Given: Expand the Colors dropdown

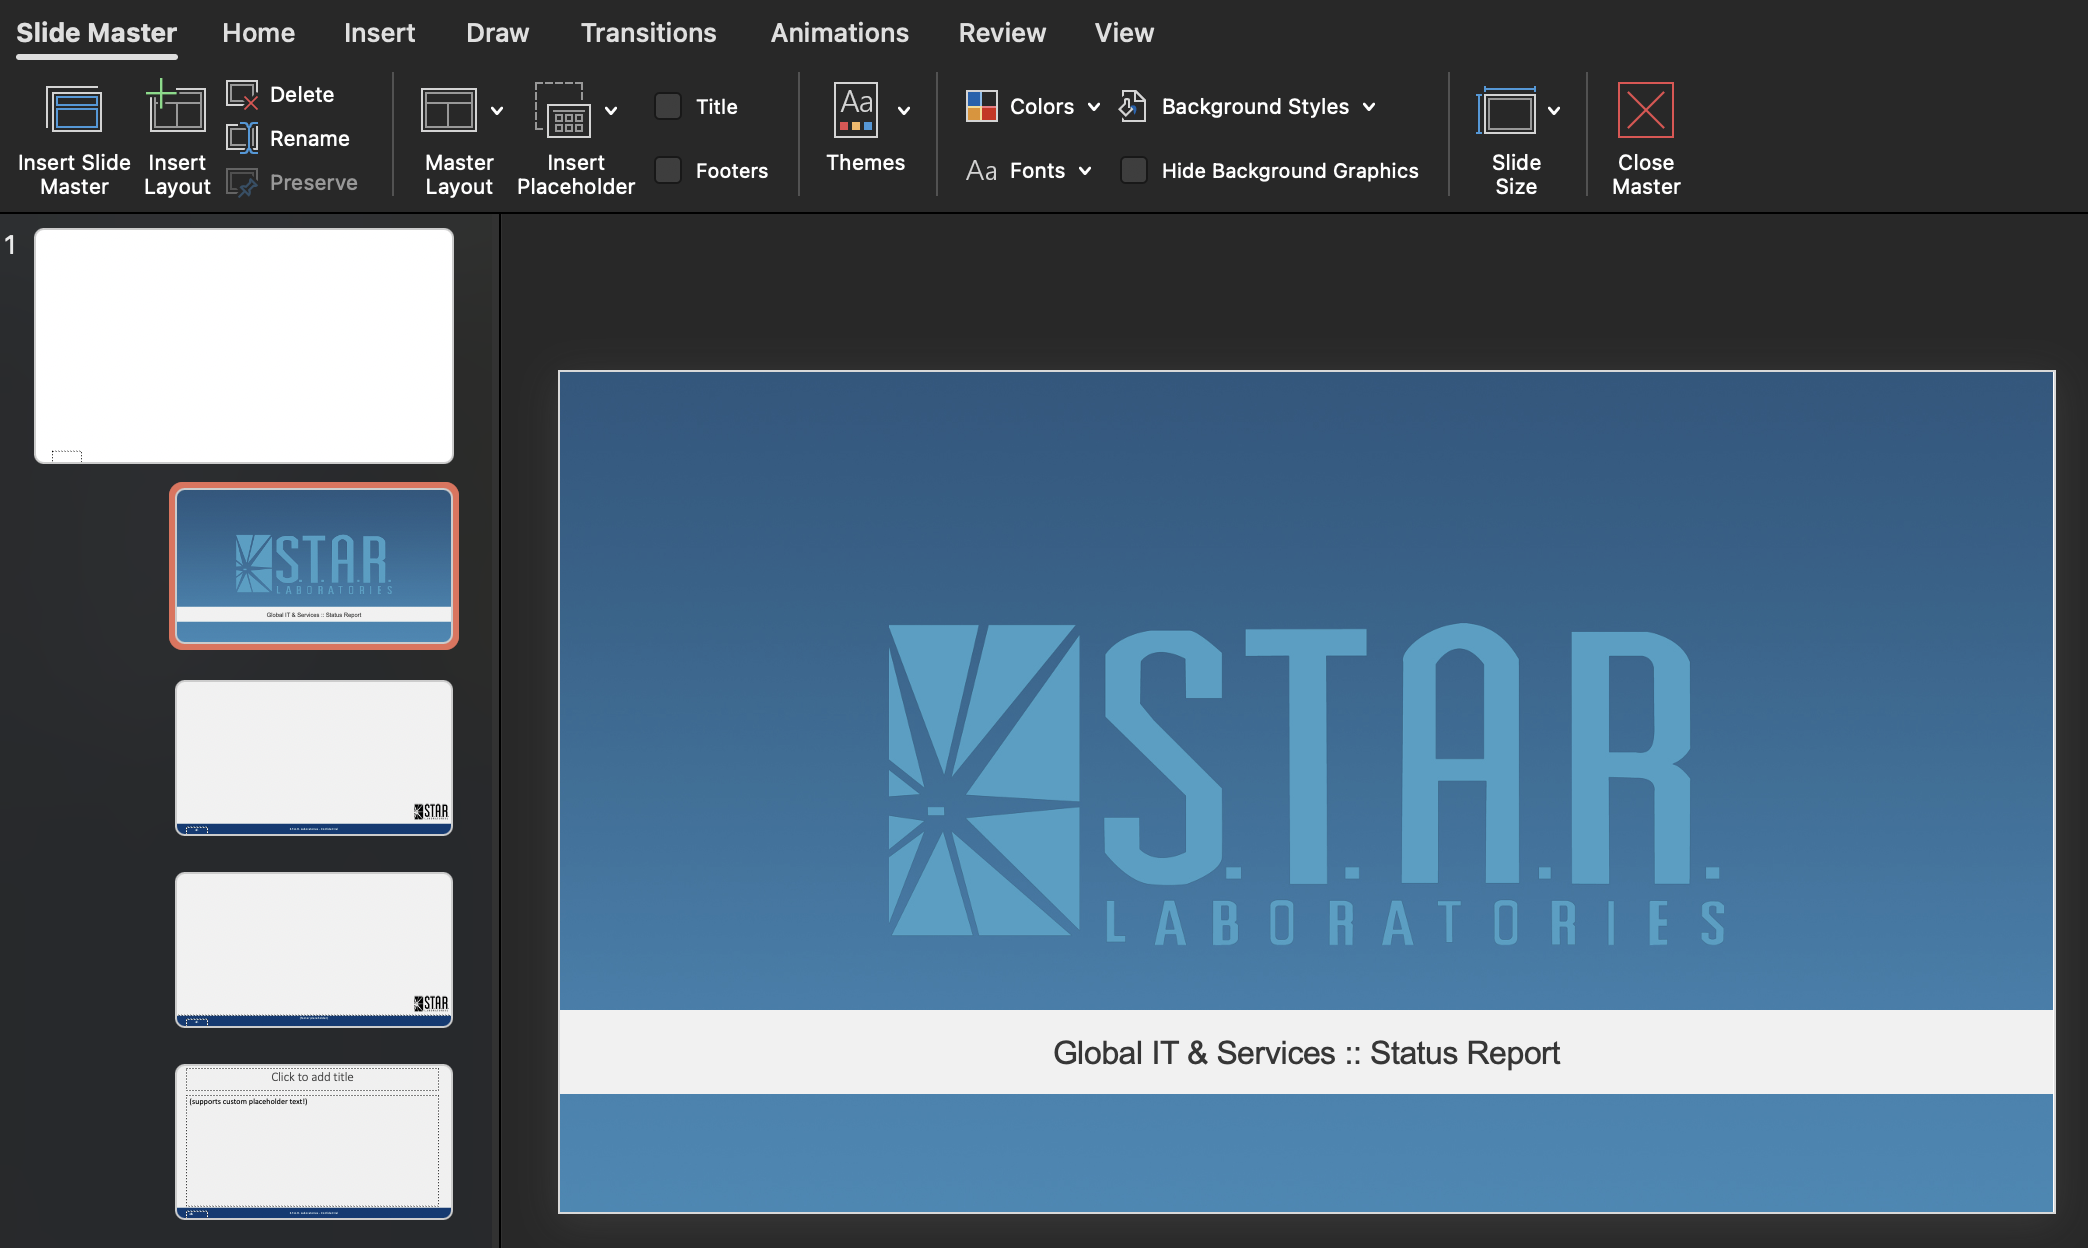Looking at the screenshot, I should coord(1093,106).
